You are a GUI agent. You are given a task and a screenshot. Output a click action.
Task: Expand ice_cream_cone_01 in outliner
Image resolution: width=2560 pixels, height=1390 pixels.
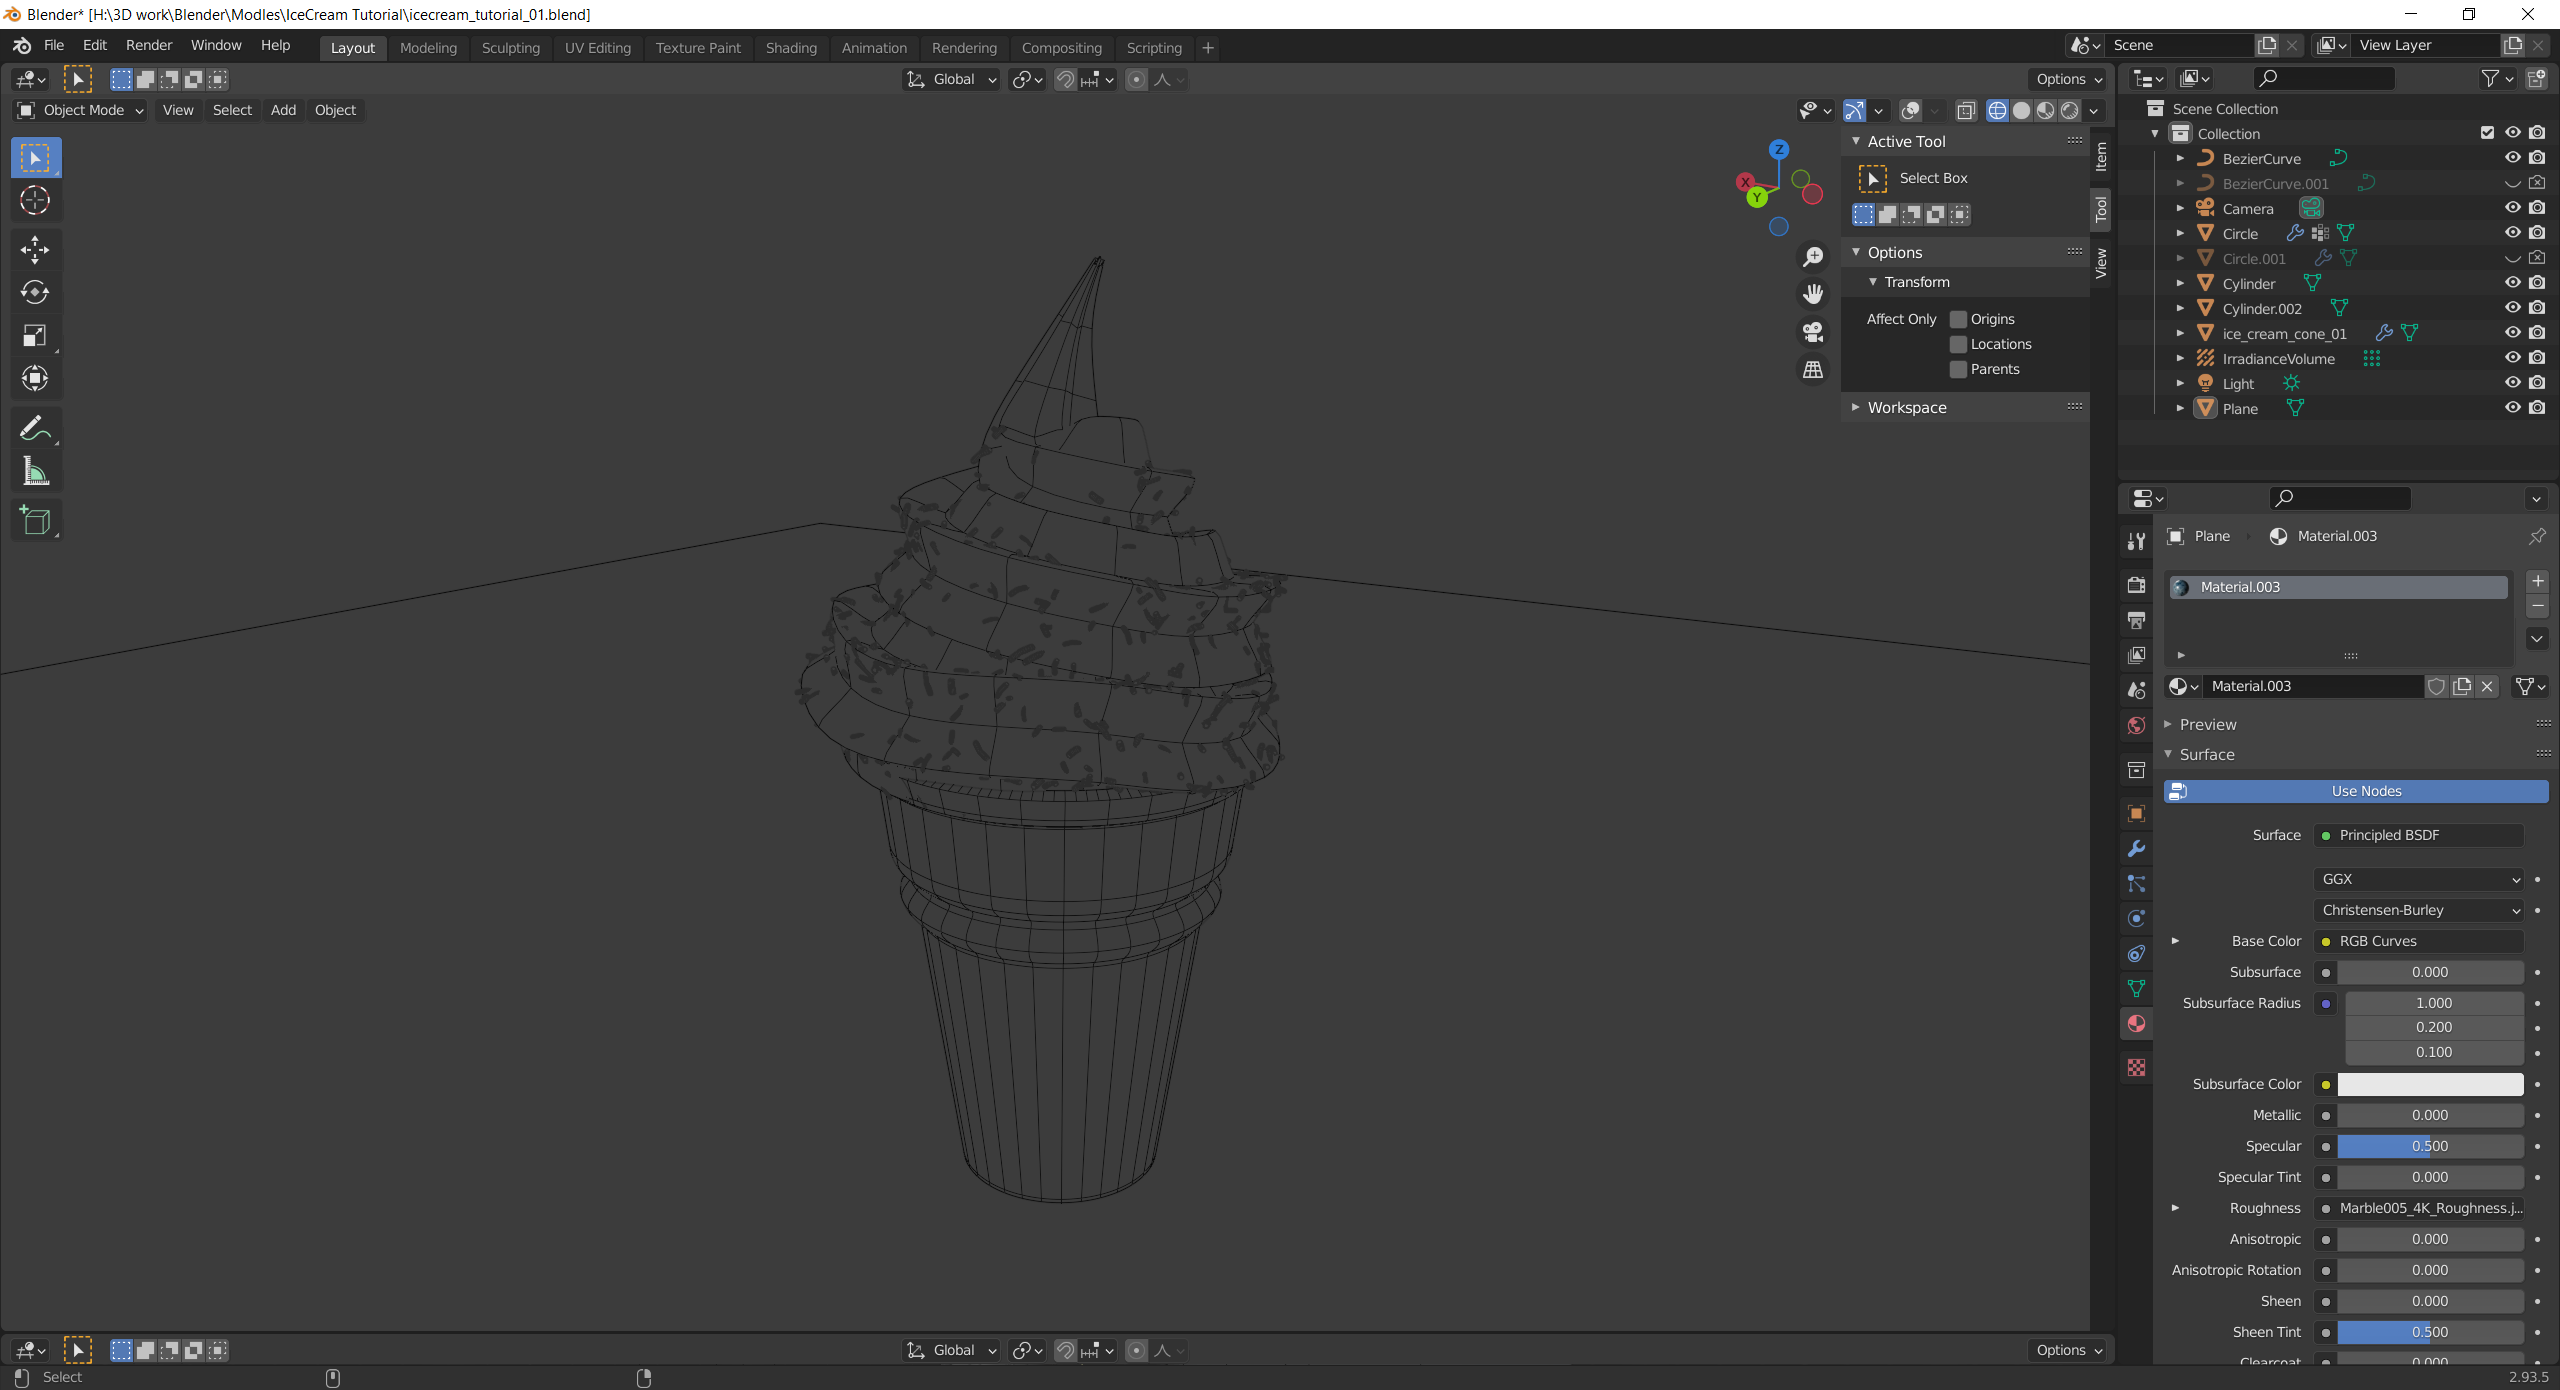coord(2180,333)
